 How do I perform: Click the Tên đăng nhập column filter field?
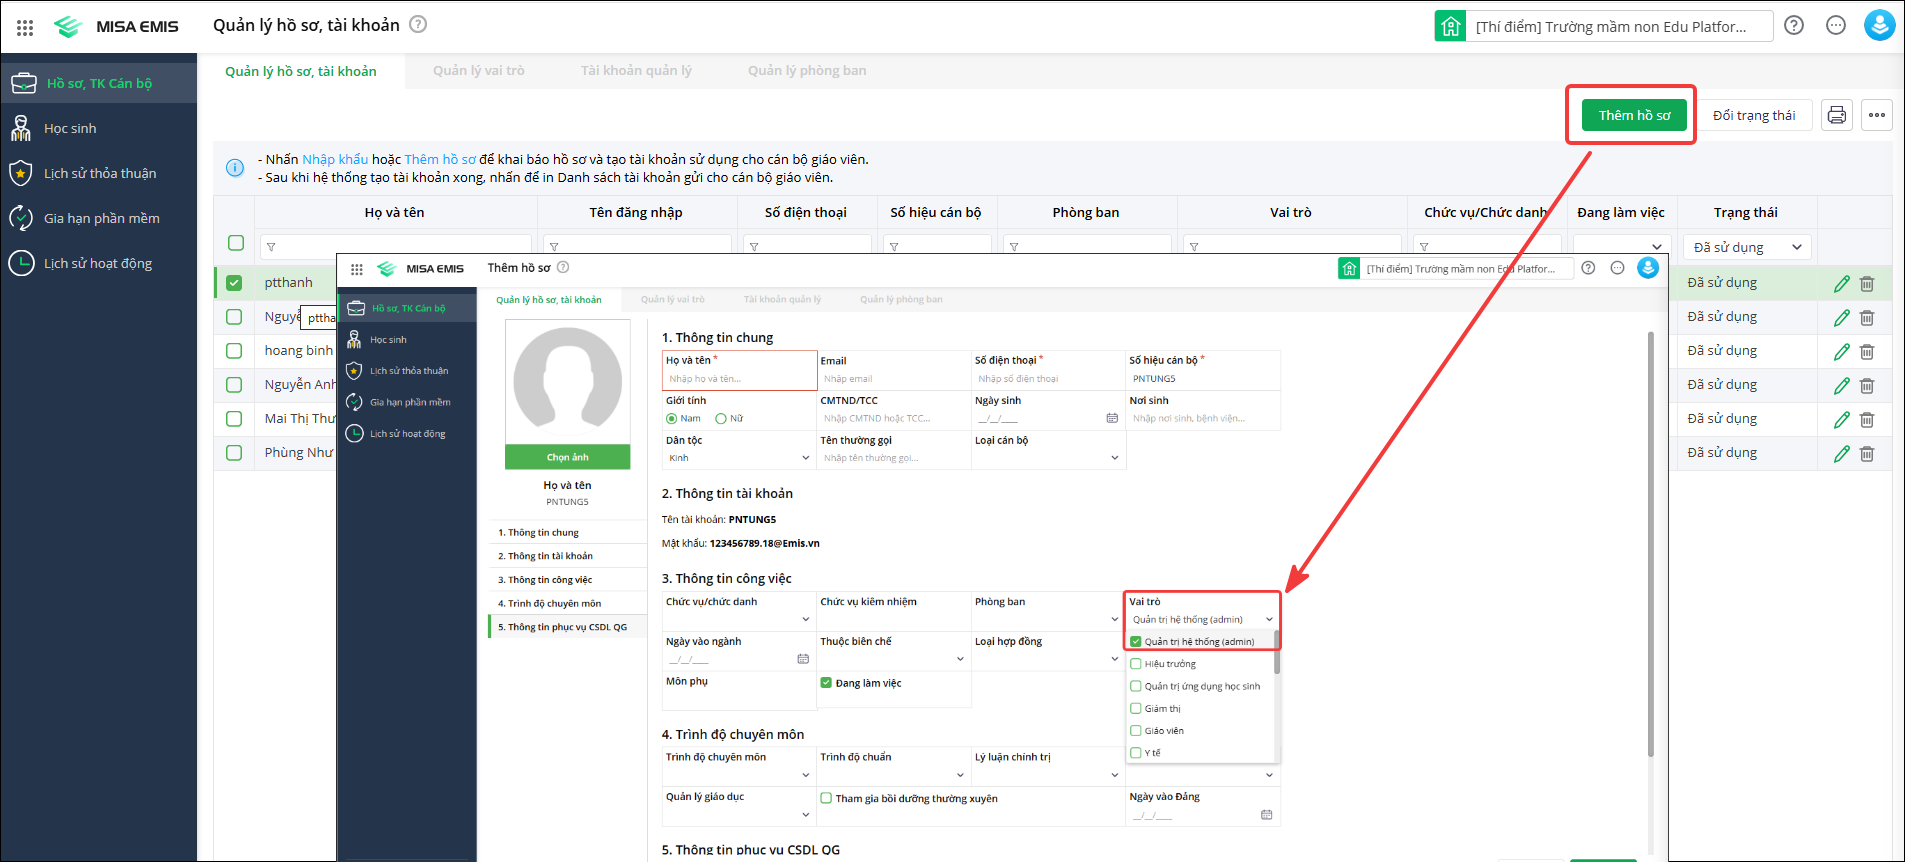[x=637, y=247]
